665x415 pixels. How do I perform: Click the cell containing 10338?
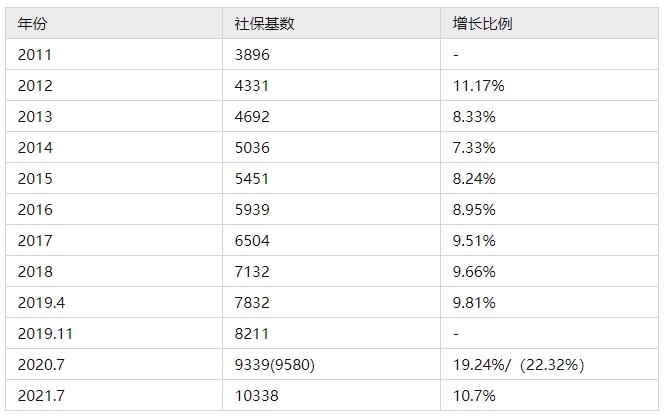pos(256,395)
